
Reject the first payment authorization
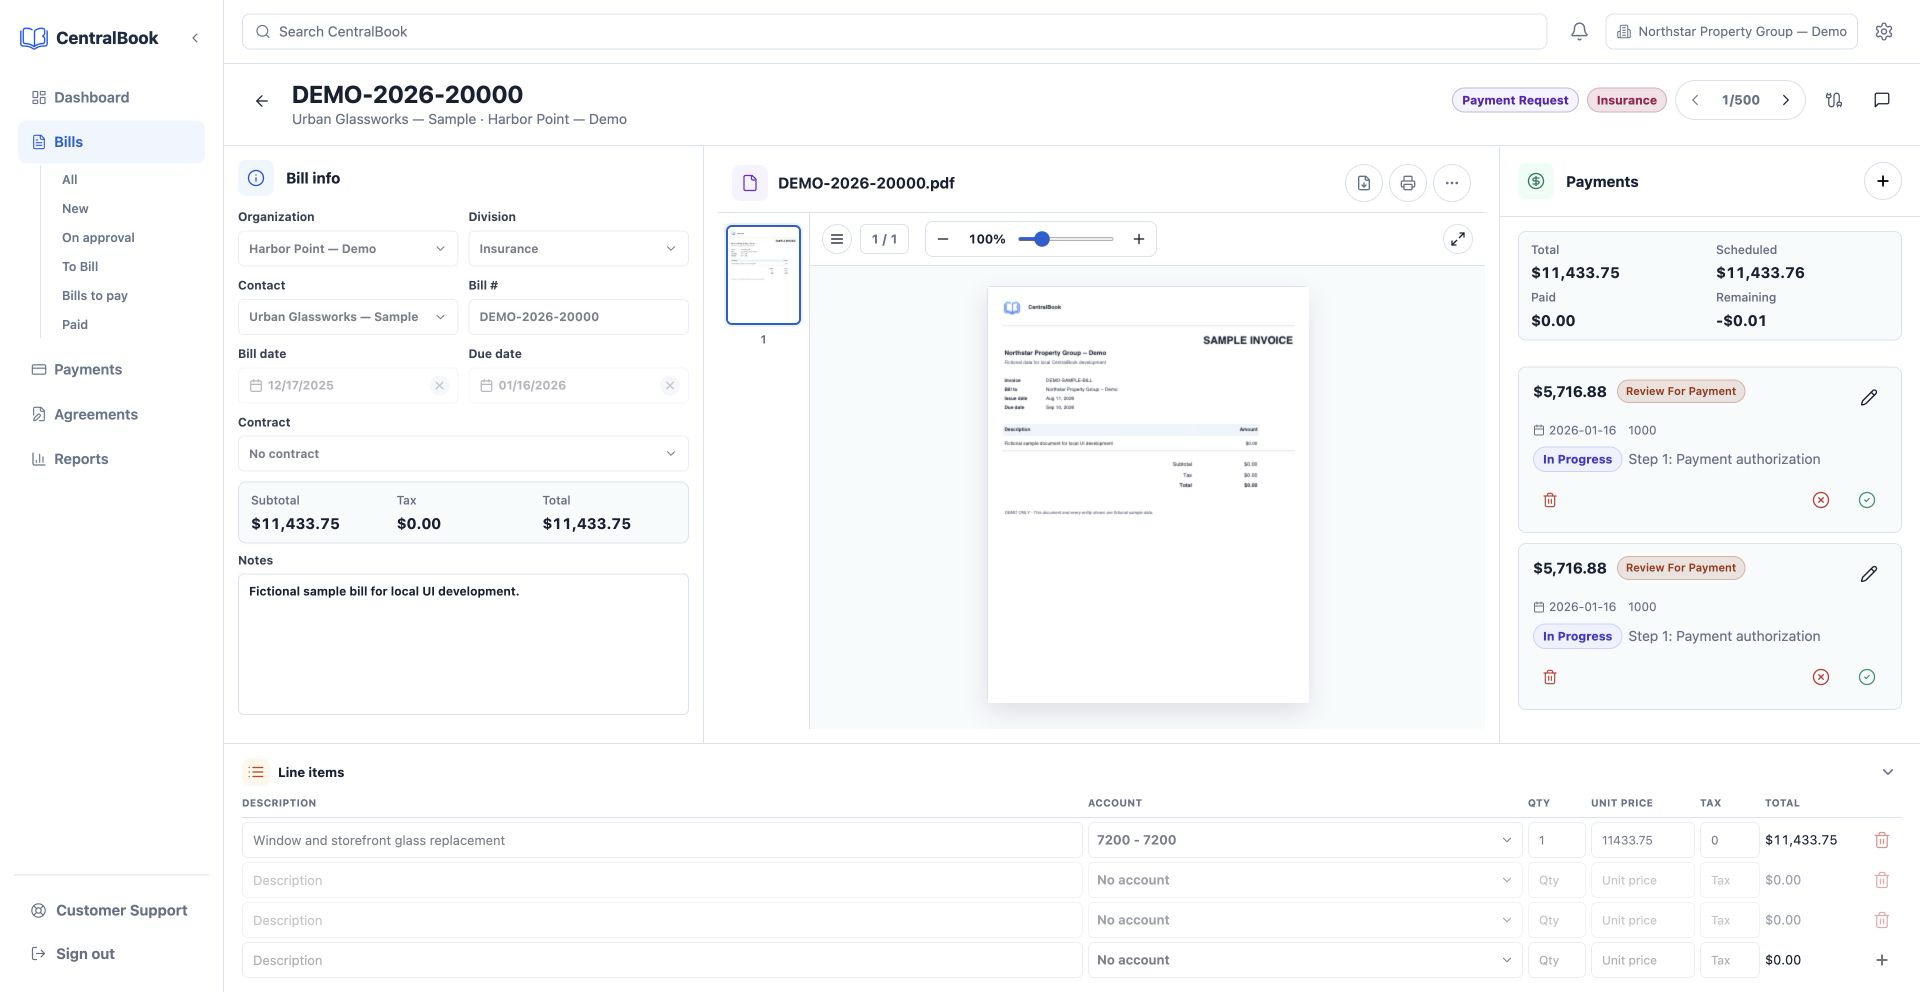tap(1821, 500)
